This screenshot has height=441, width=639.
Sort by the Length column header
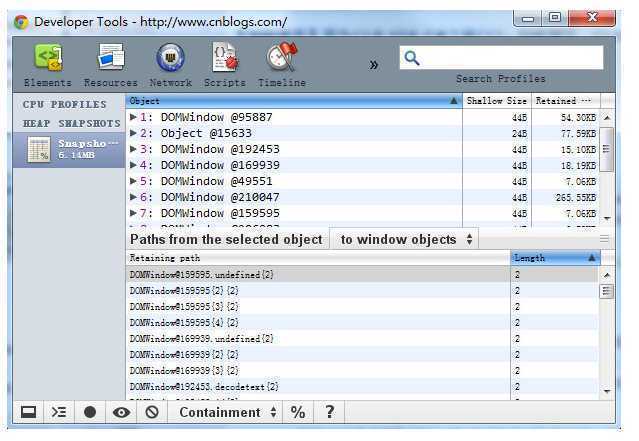pyautogui.click(x=555, y=258)
